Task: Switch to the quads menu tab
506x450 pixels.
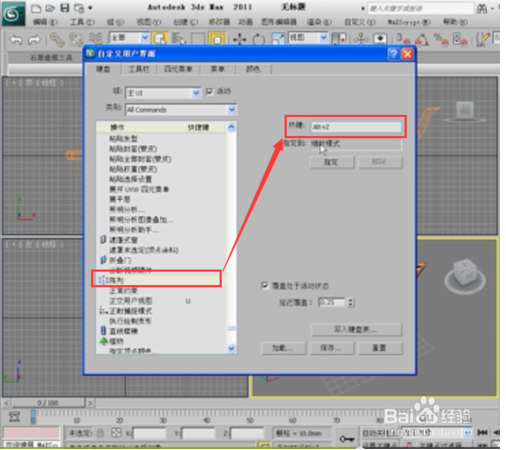Action: 178,69
